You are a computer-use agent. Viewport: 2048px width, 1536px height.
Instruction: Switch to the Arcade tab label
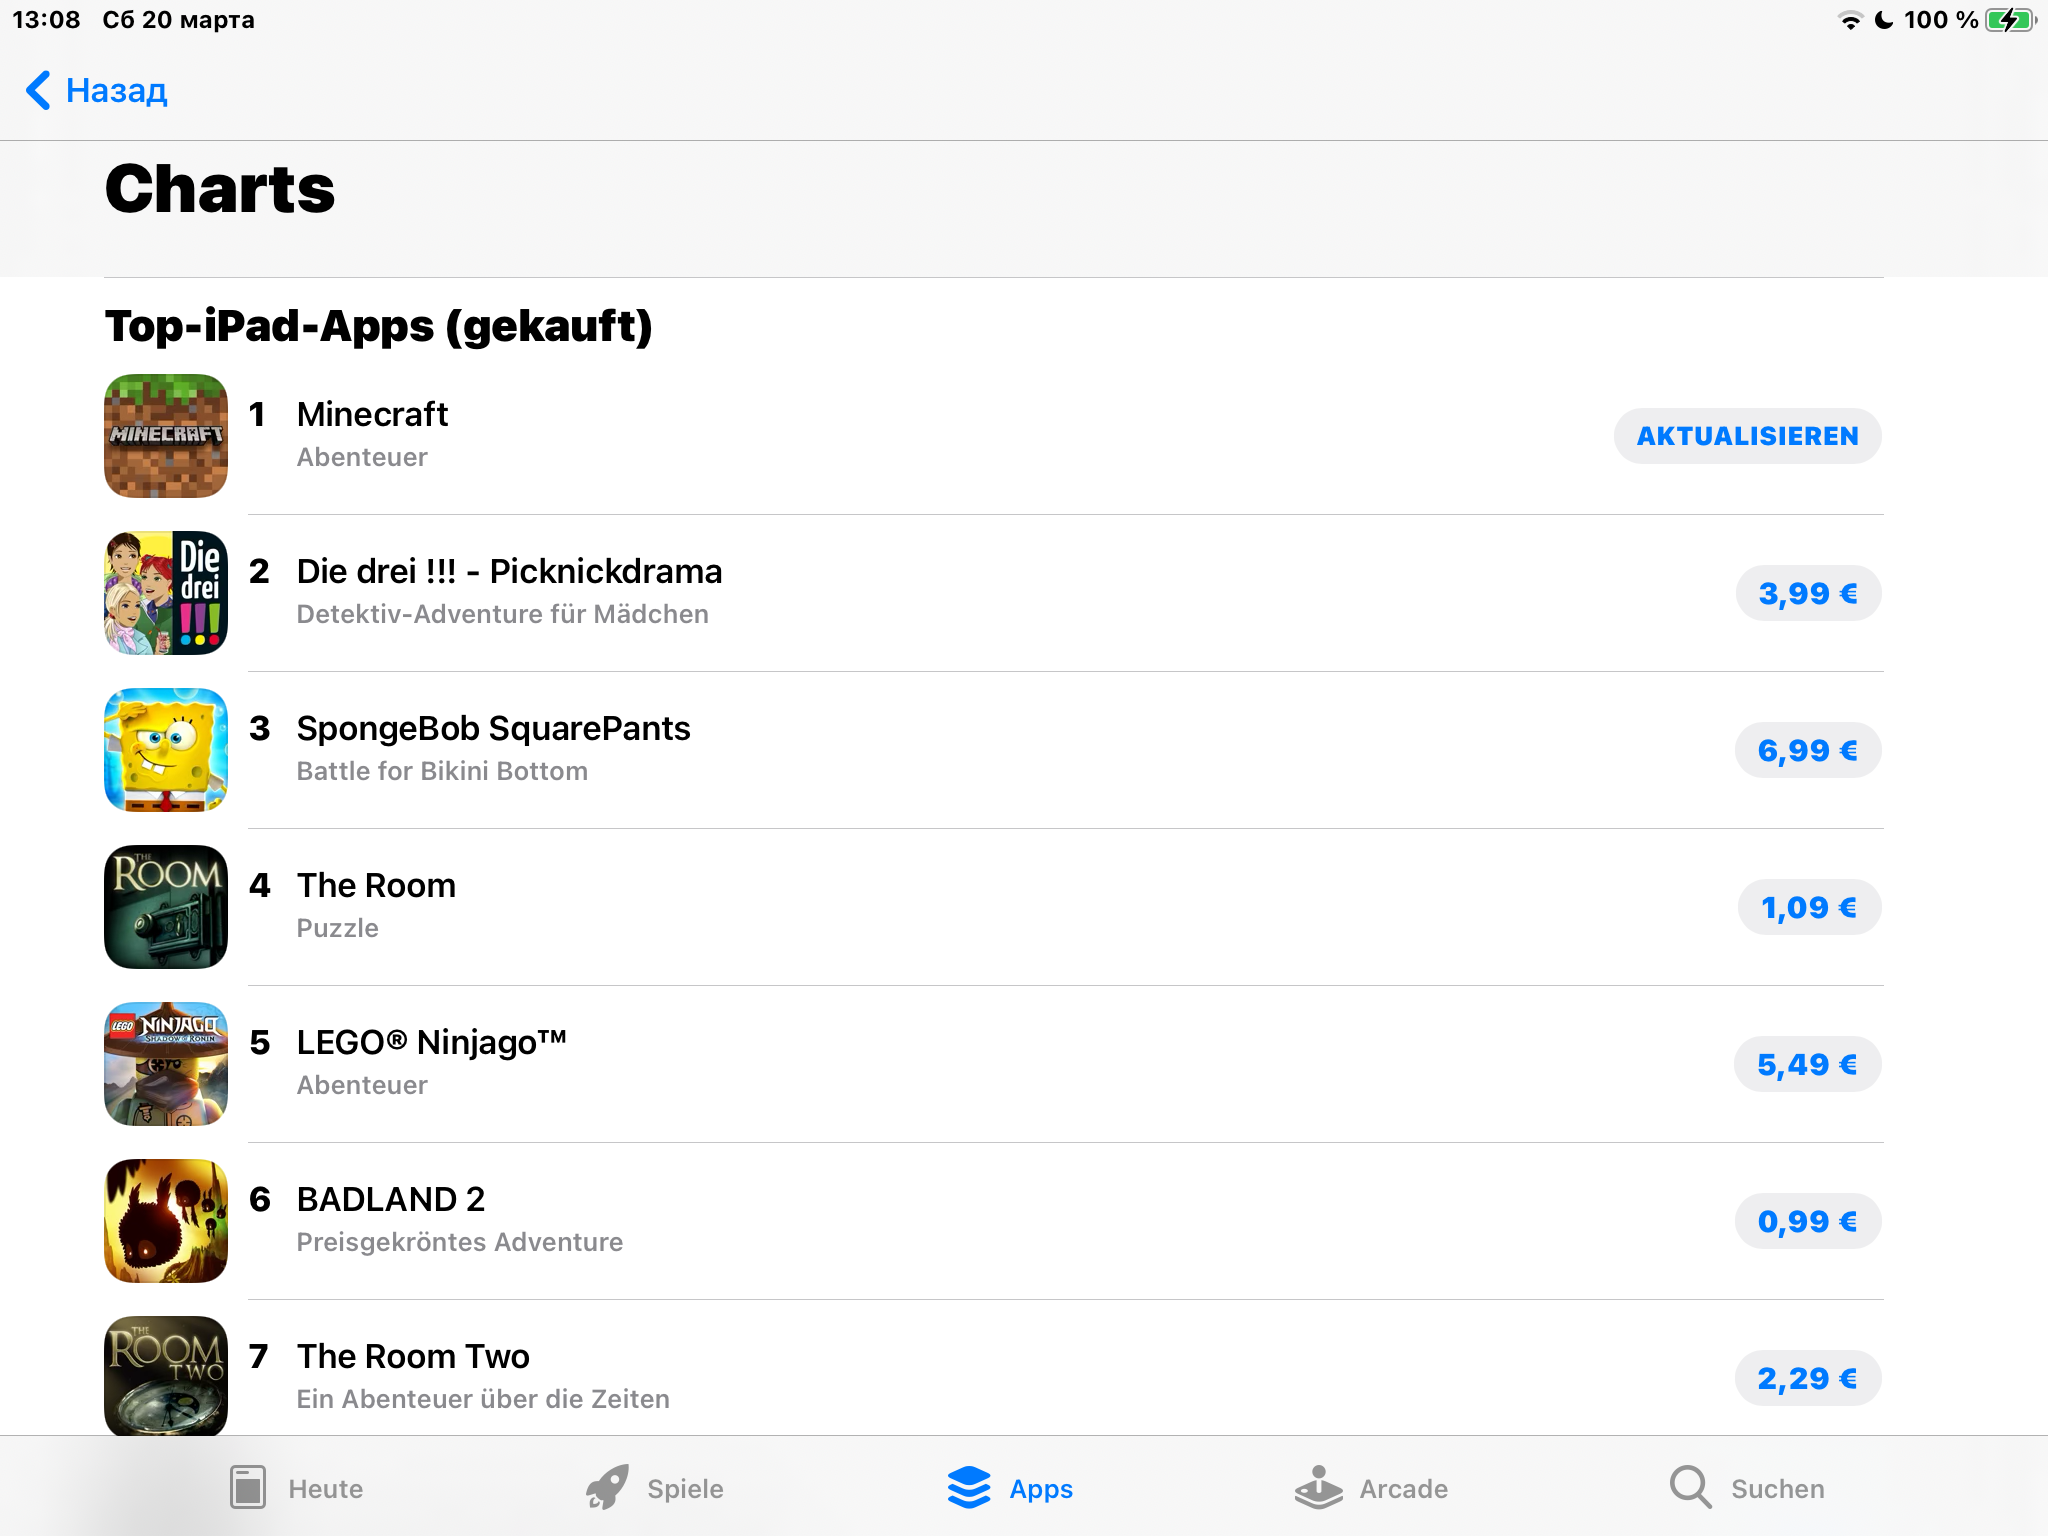[x=1404, y=1488]
